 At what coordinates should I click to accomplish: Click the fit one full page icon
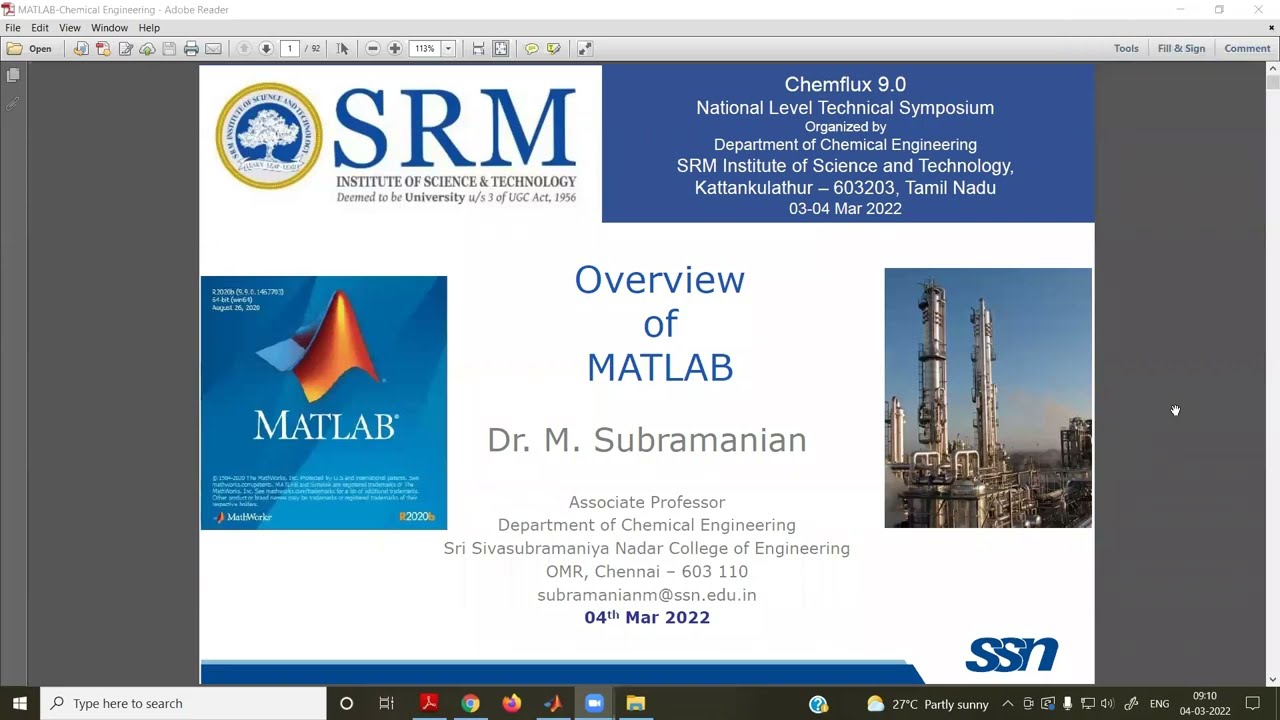click(x=501, y=48)
